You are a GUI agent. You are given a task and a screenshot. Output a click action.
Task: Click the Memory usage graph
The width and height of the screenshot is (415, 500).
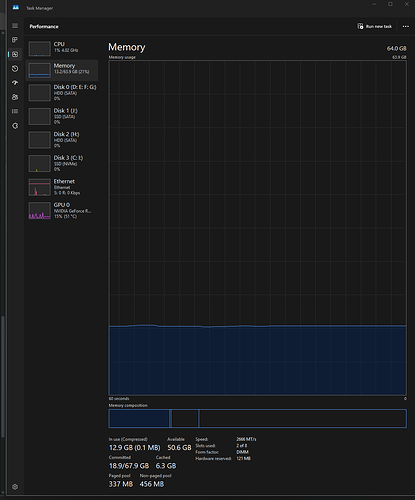(257, 228)
